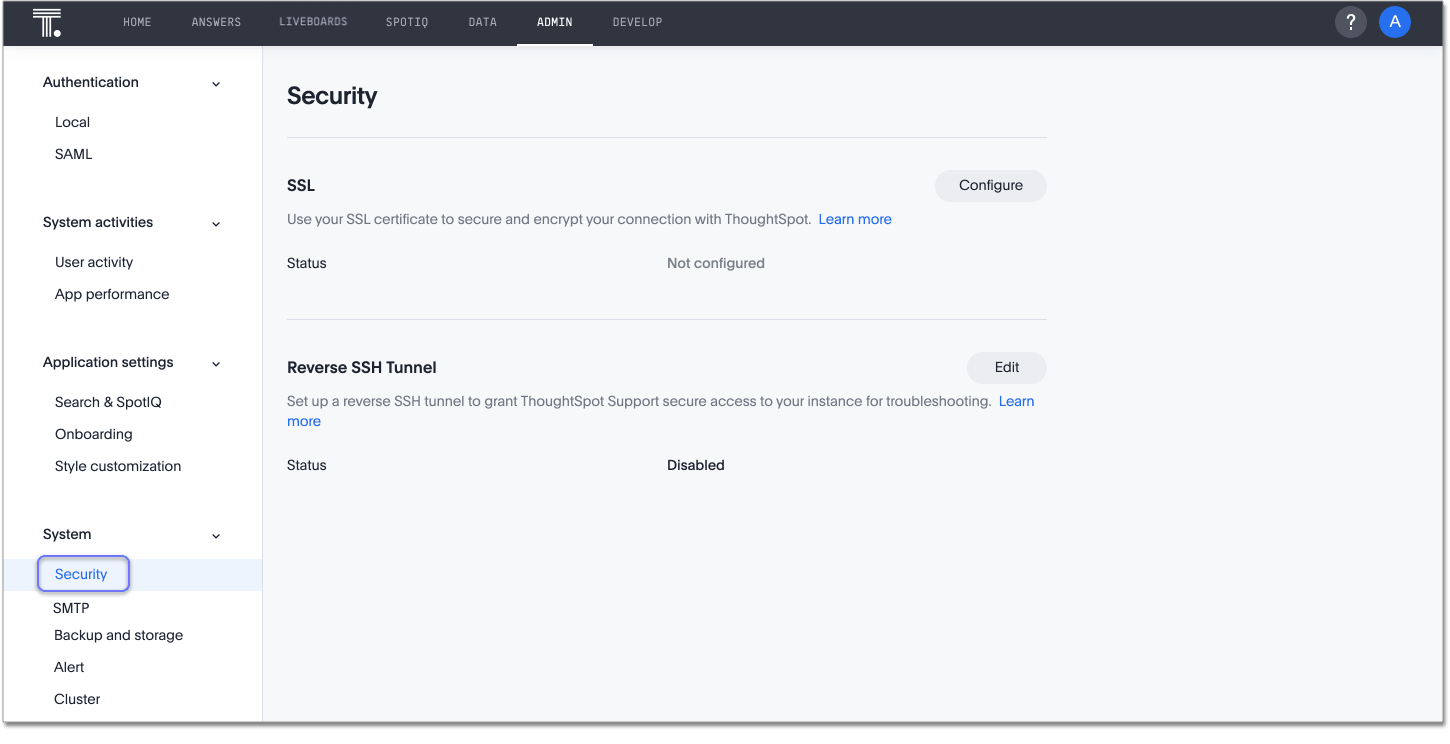Open the SSL Learn more link

click(854, 218)
